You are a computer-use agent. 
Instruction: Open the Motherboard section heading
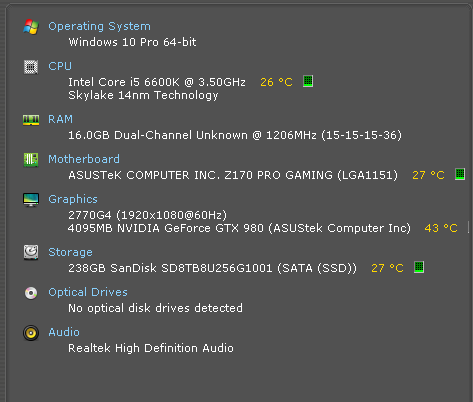(84, 159)
